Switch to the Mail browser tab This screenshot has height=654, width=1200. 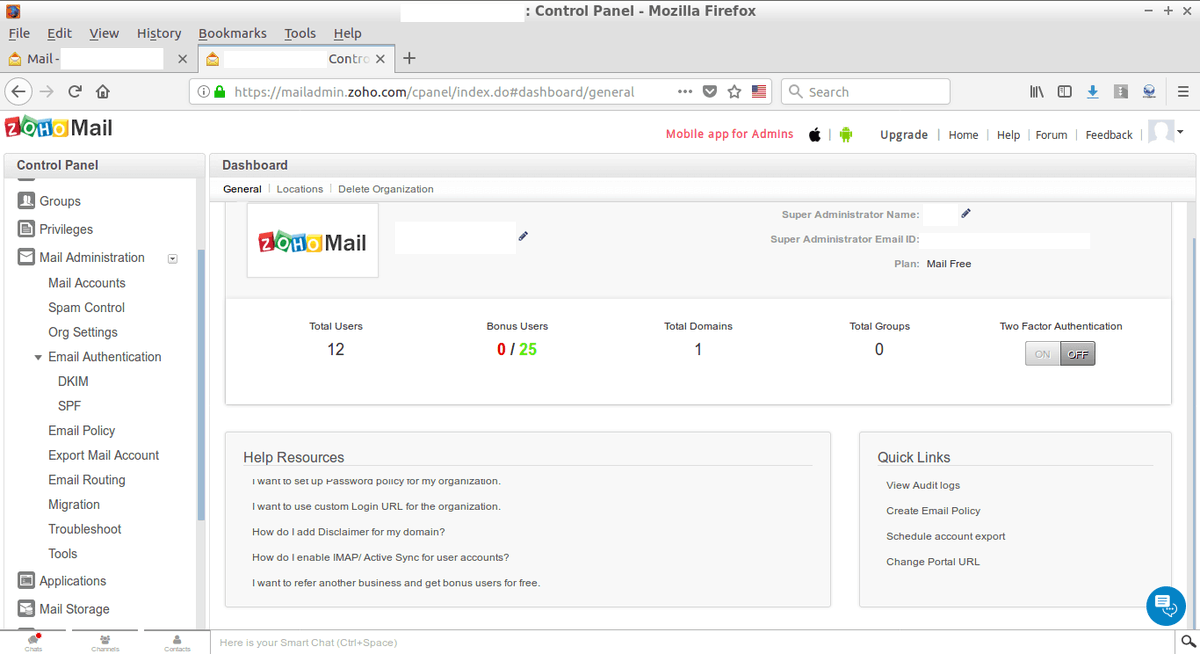(x=98, y=59)
